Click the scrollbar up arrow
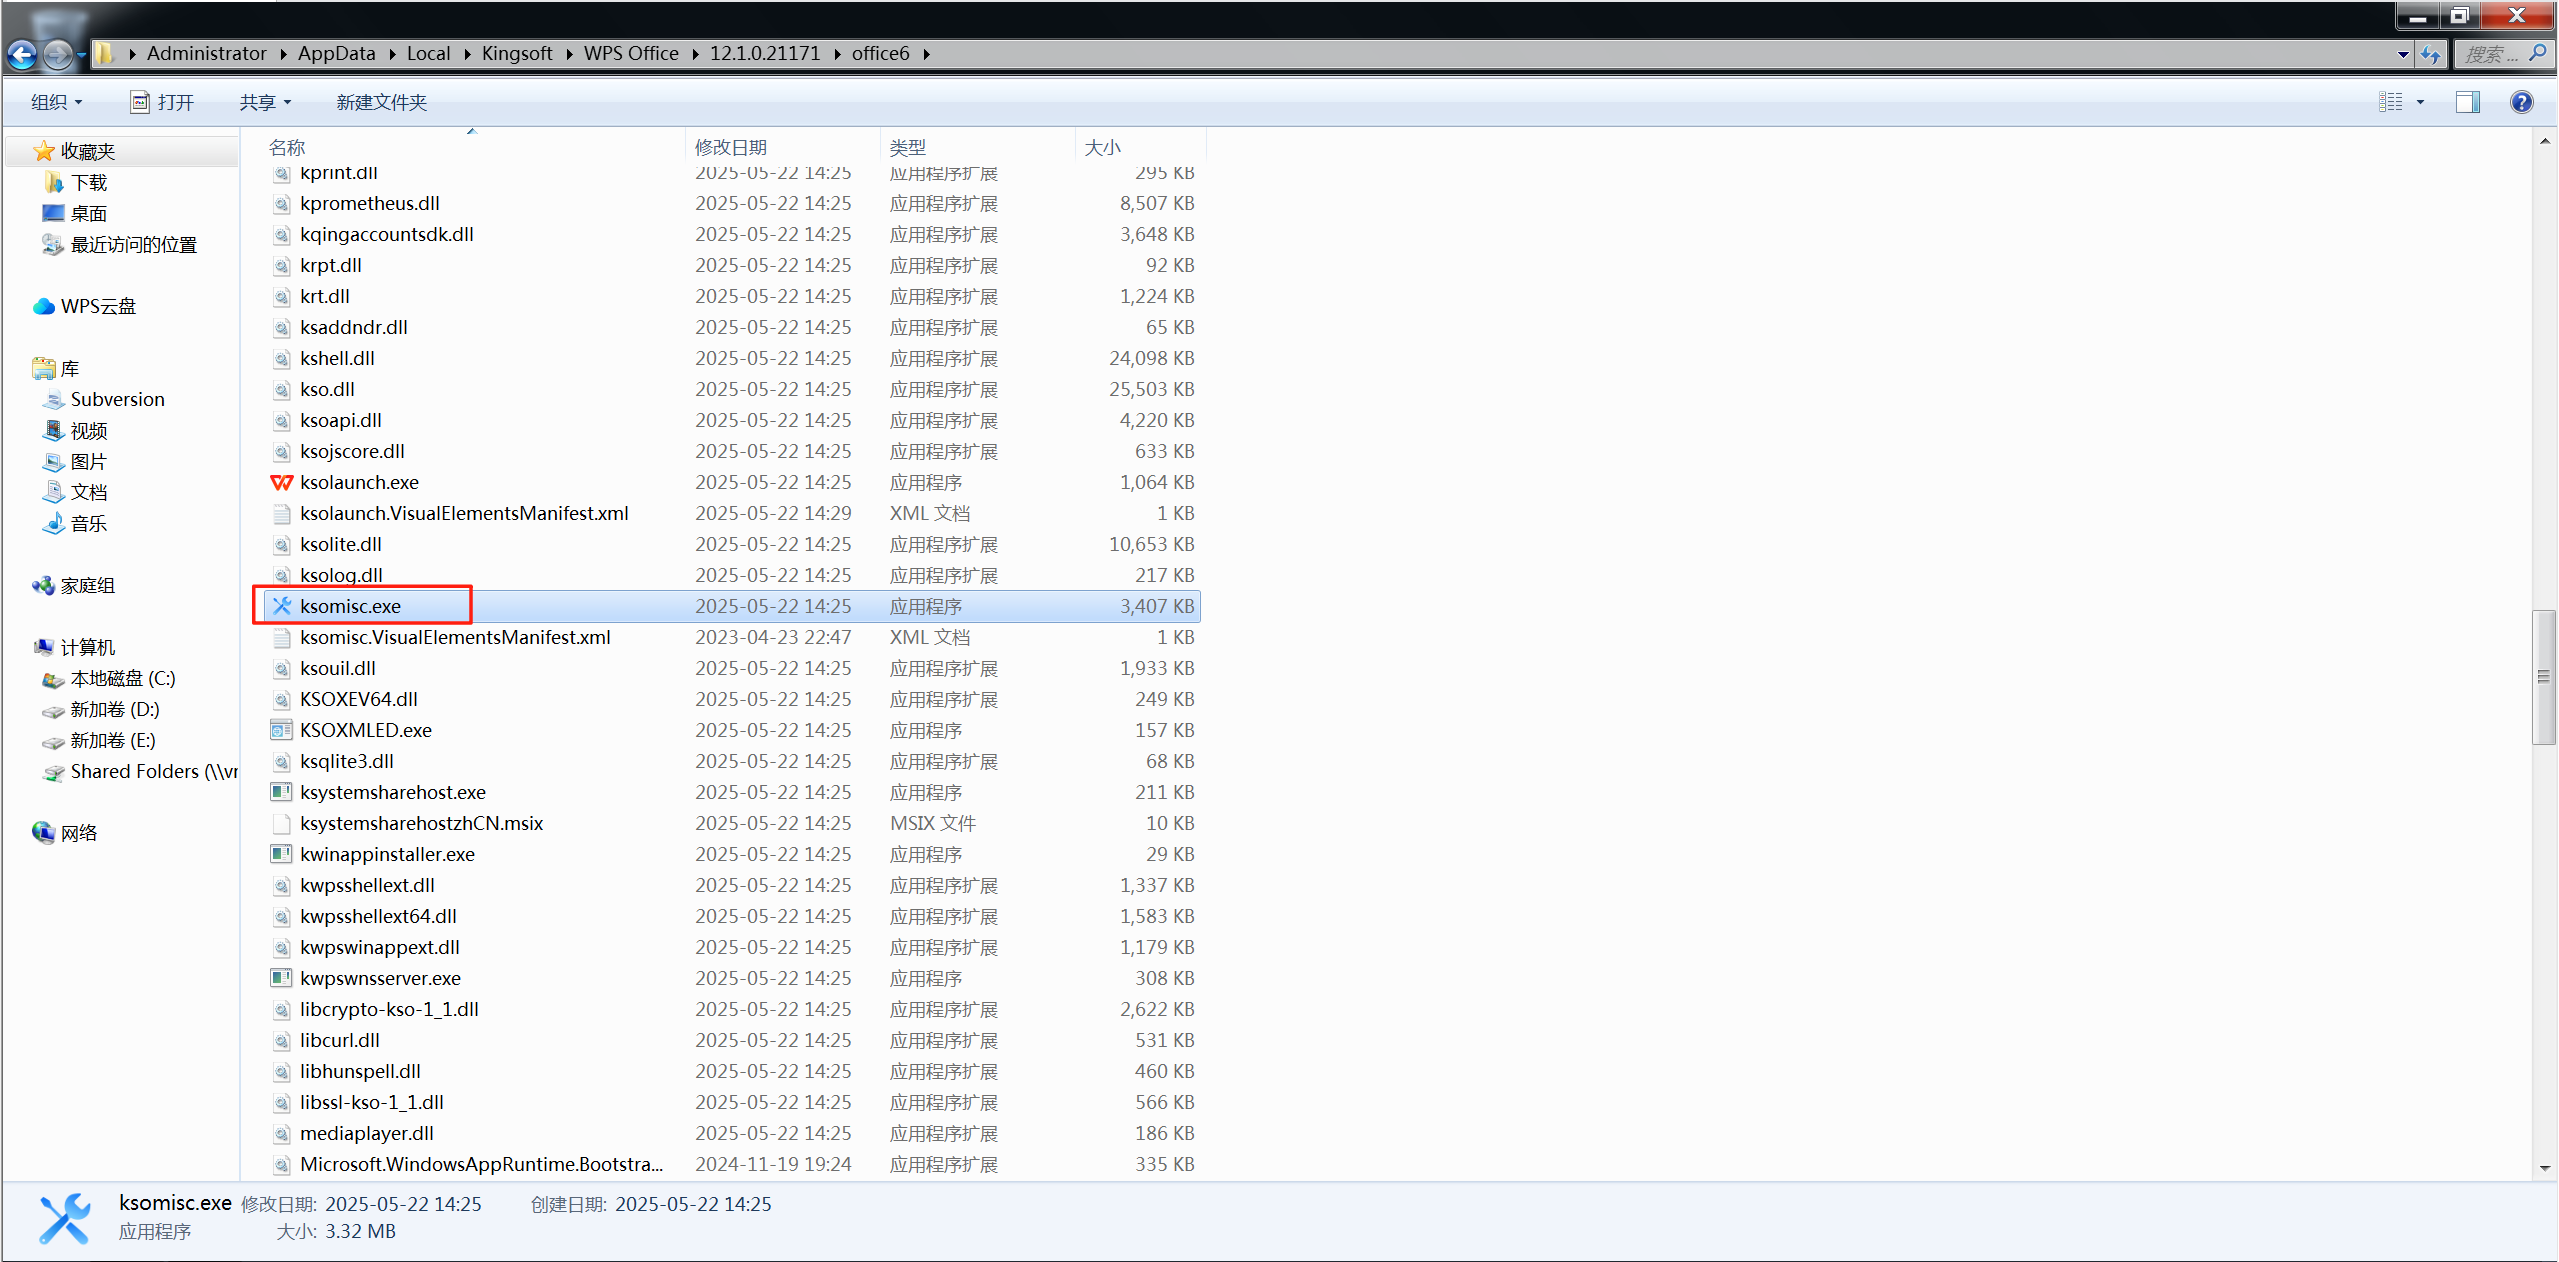Screen dimensions: 2559x1262 [2544, 141]
